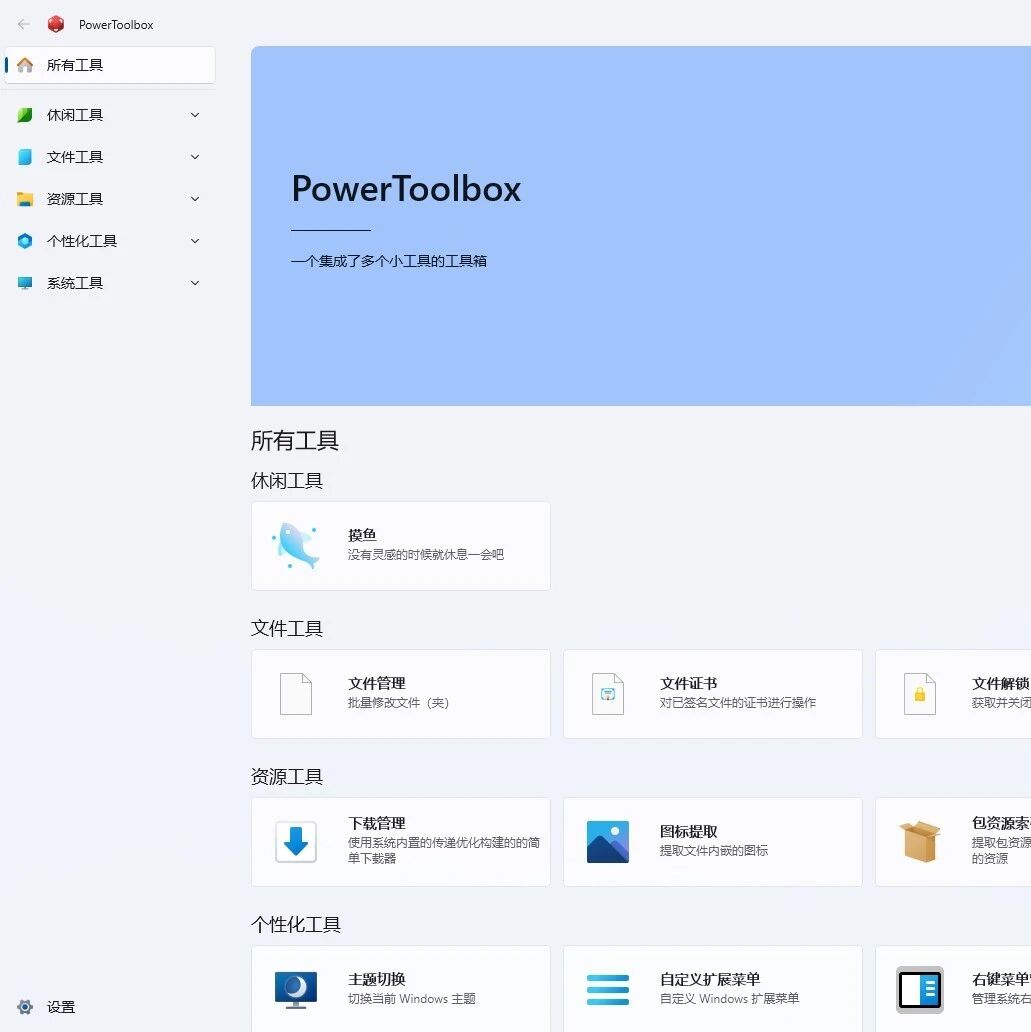Open 资源工具 sidebar category
The height and width of the screenshot is (1032, 1031).
(x=110, y=199)
